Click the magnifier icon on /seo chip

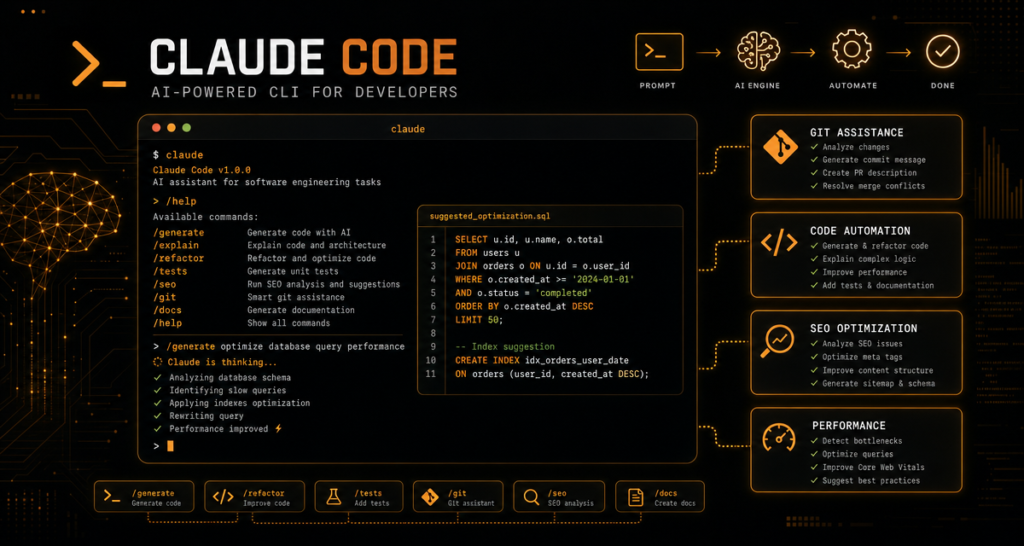[x=532, y=498]
